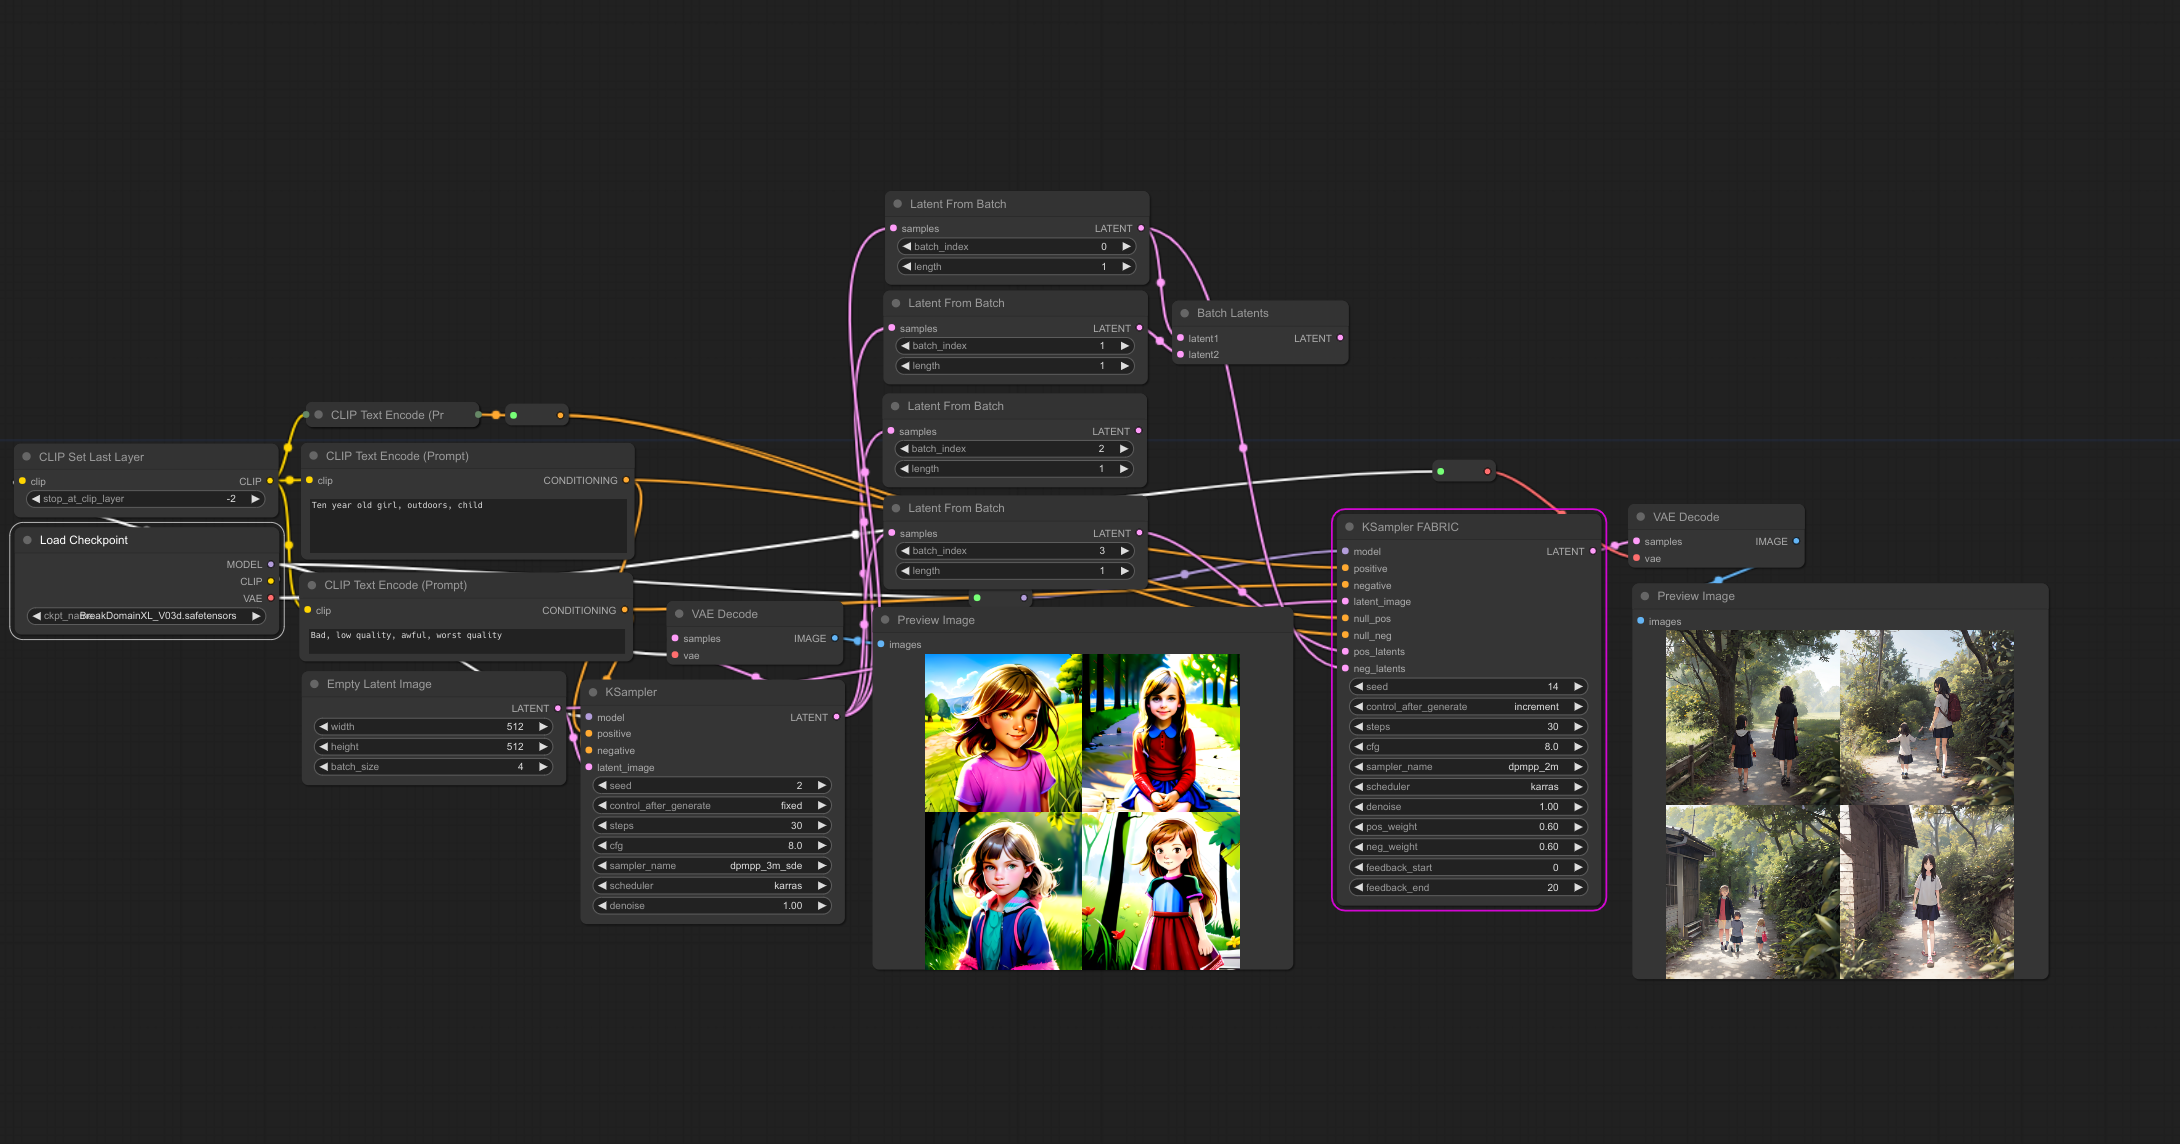Viewport: 2180px width, 1144px height.
Task: Collapse the Batch Latents node via its dot
Action: click(x=1185, y=312)
